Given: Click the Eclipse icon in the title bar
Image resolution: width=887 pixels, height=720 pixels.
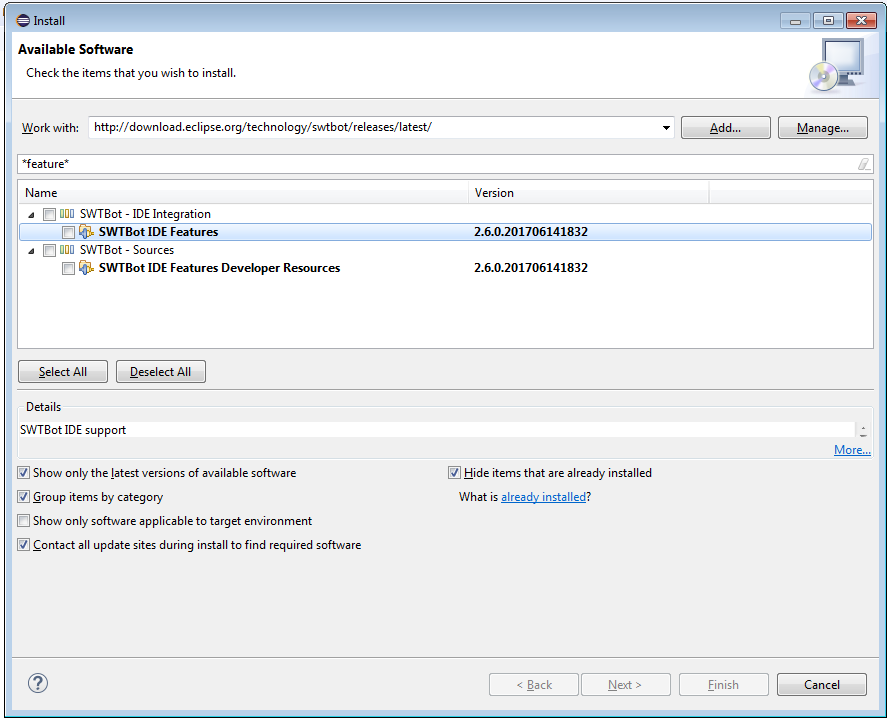Looking at the screenshot, I should click(x=23, y=21).
